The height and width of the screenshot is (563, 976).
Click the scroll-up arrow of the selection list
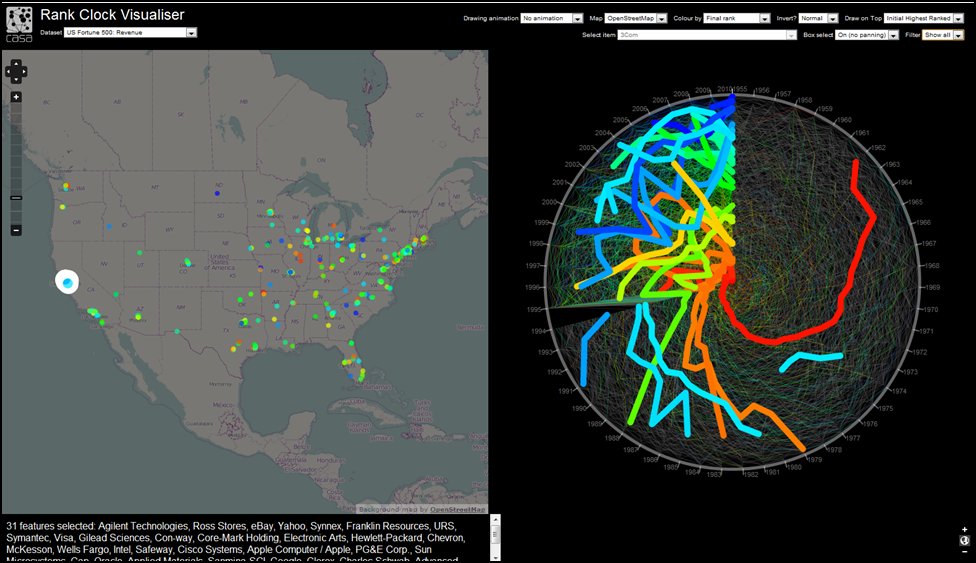(x=495, y=520)
